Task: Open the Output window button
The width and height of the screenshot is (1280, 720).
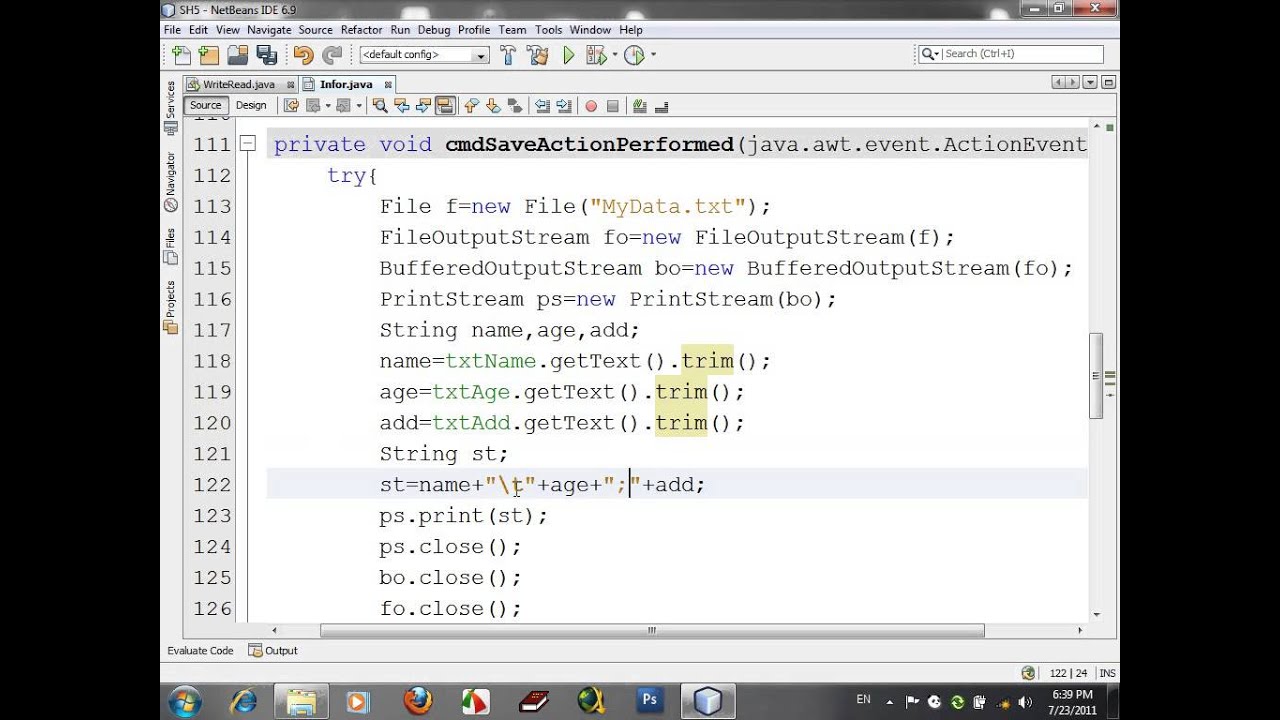Action: tap(273, 650)
